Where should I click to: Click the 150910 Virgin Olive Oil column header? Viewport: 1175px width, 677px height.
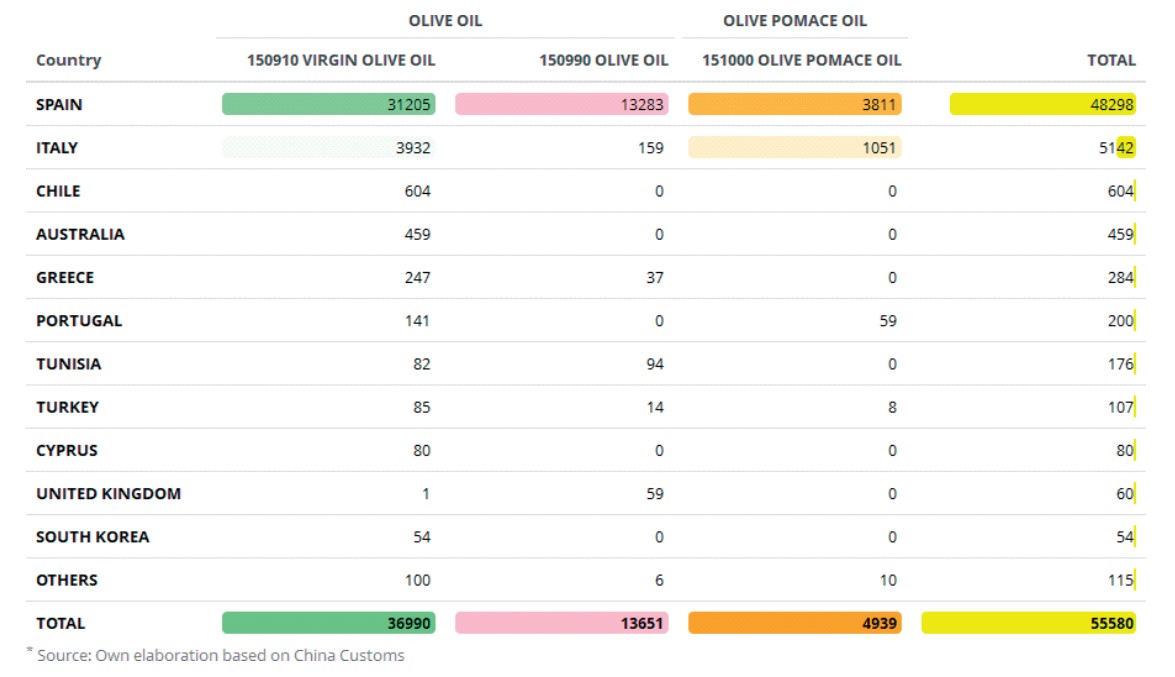[x=341, y=60]
